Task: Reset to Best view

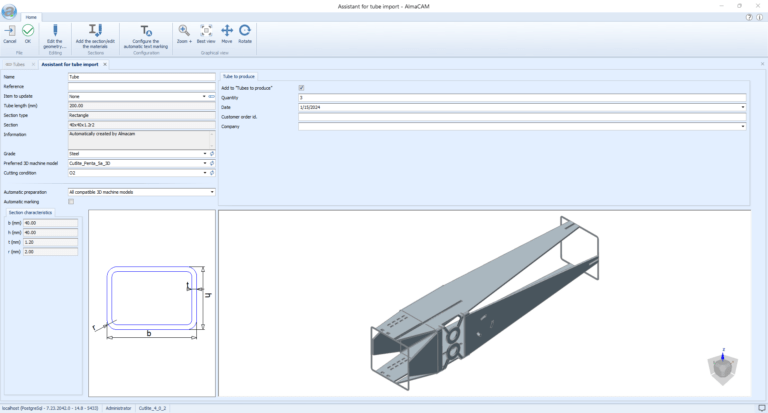Action: click(x=206, y=32)
